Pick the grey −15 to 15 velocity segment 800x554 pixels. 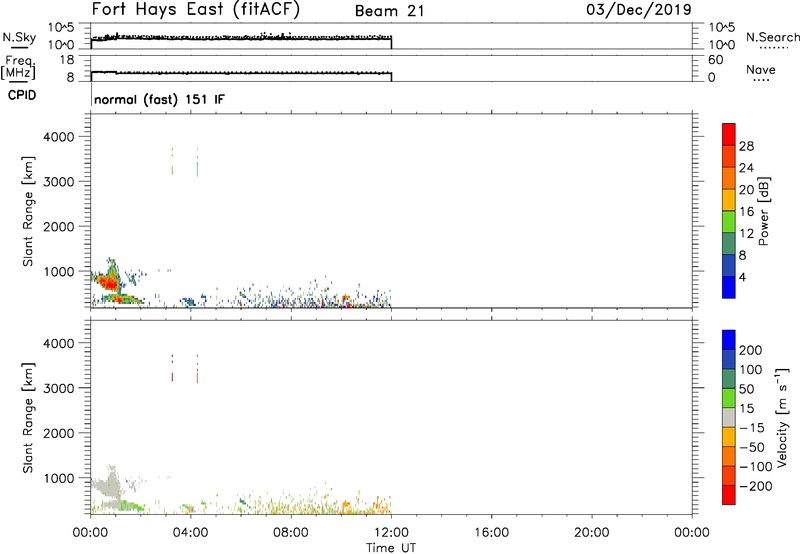[x=729, y=417]
